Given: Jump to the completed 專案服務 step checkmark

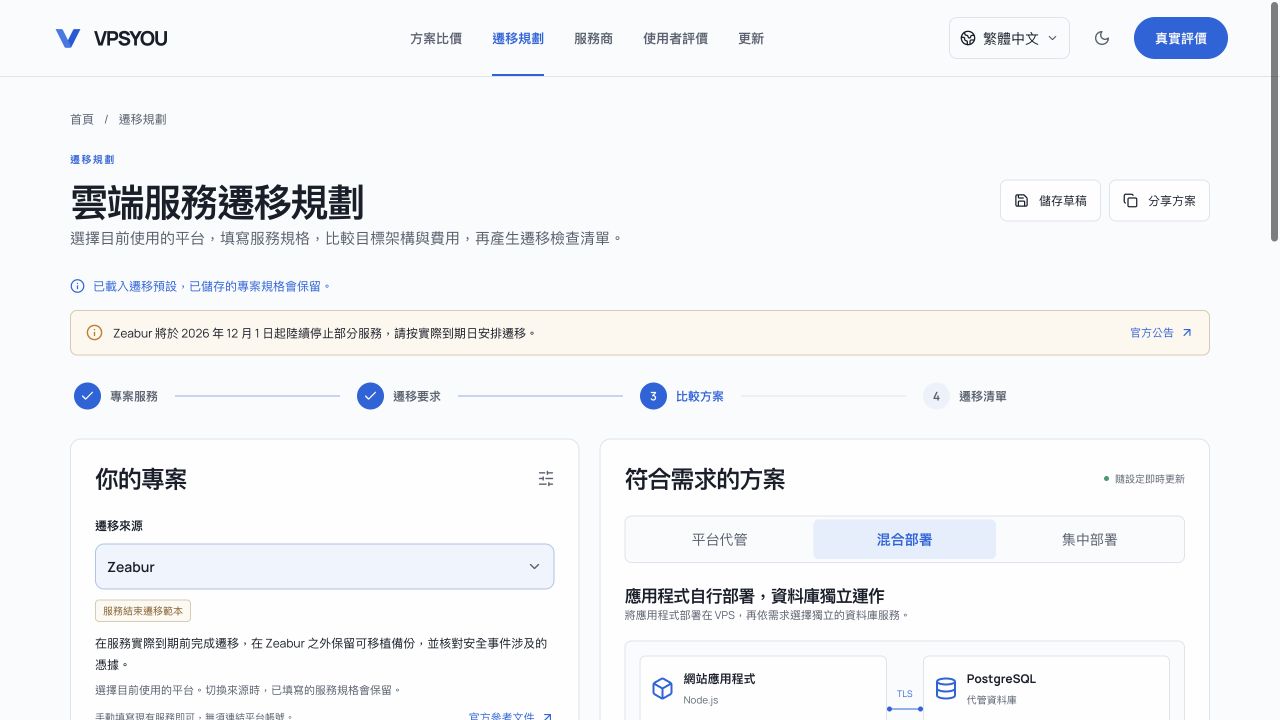Looking at the screenshot, I should (87, 396).
